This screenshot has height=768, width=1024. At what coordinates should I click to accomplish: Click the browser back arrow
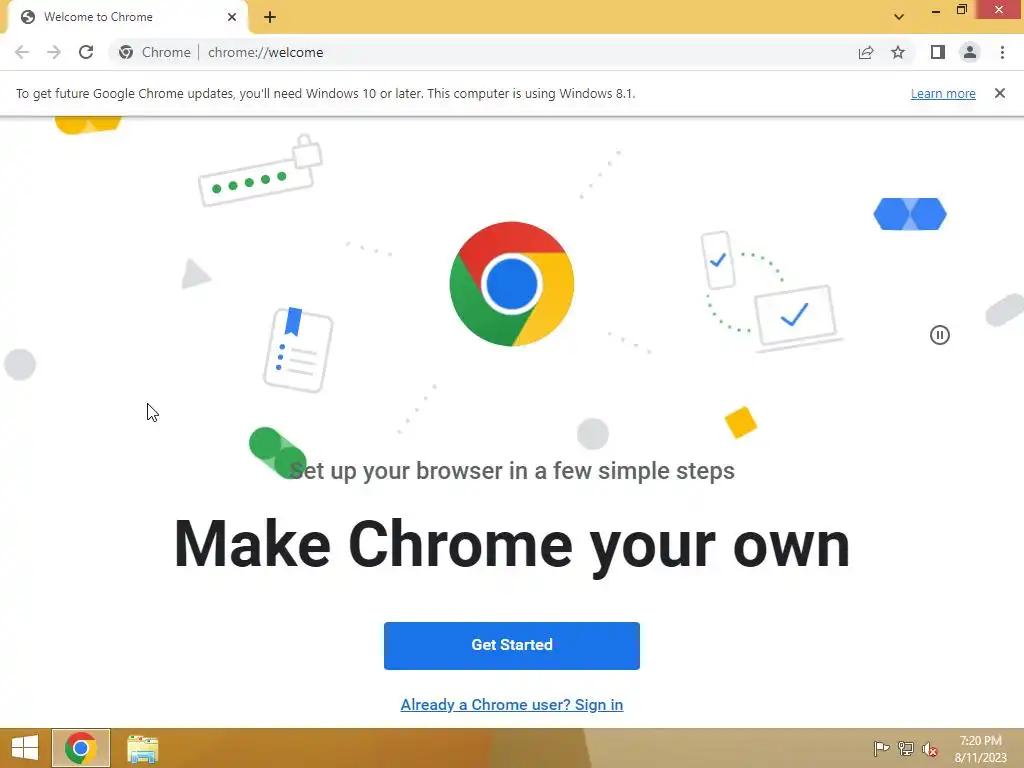pyautogui.click(x=22, y=52)
